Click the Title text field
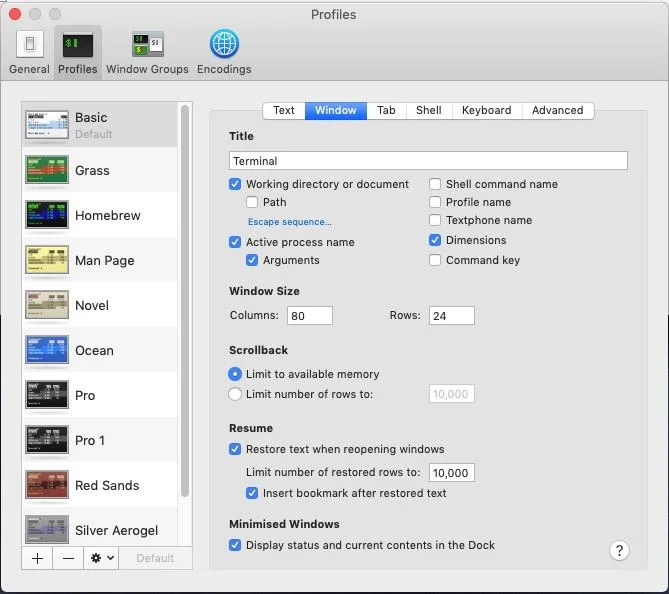The image size is (669, 594). 428,161
